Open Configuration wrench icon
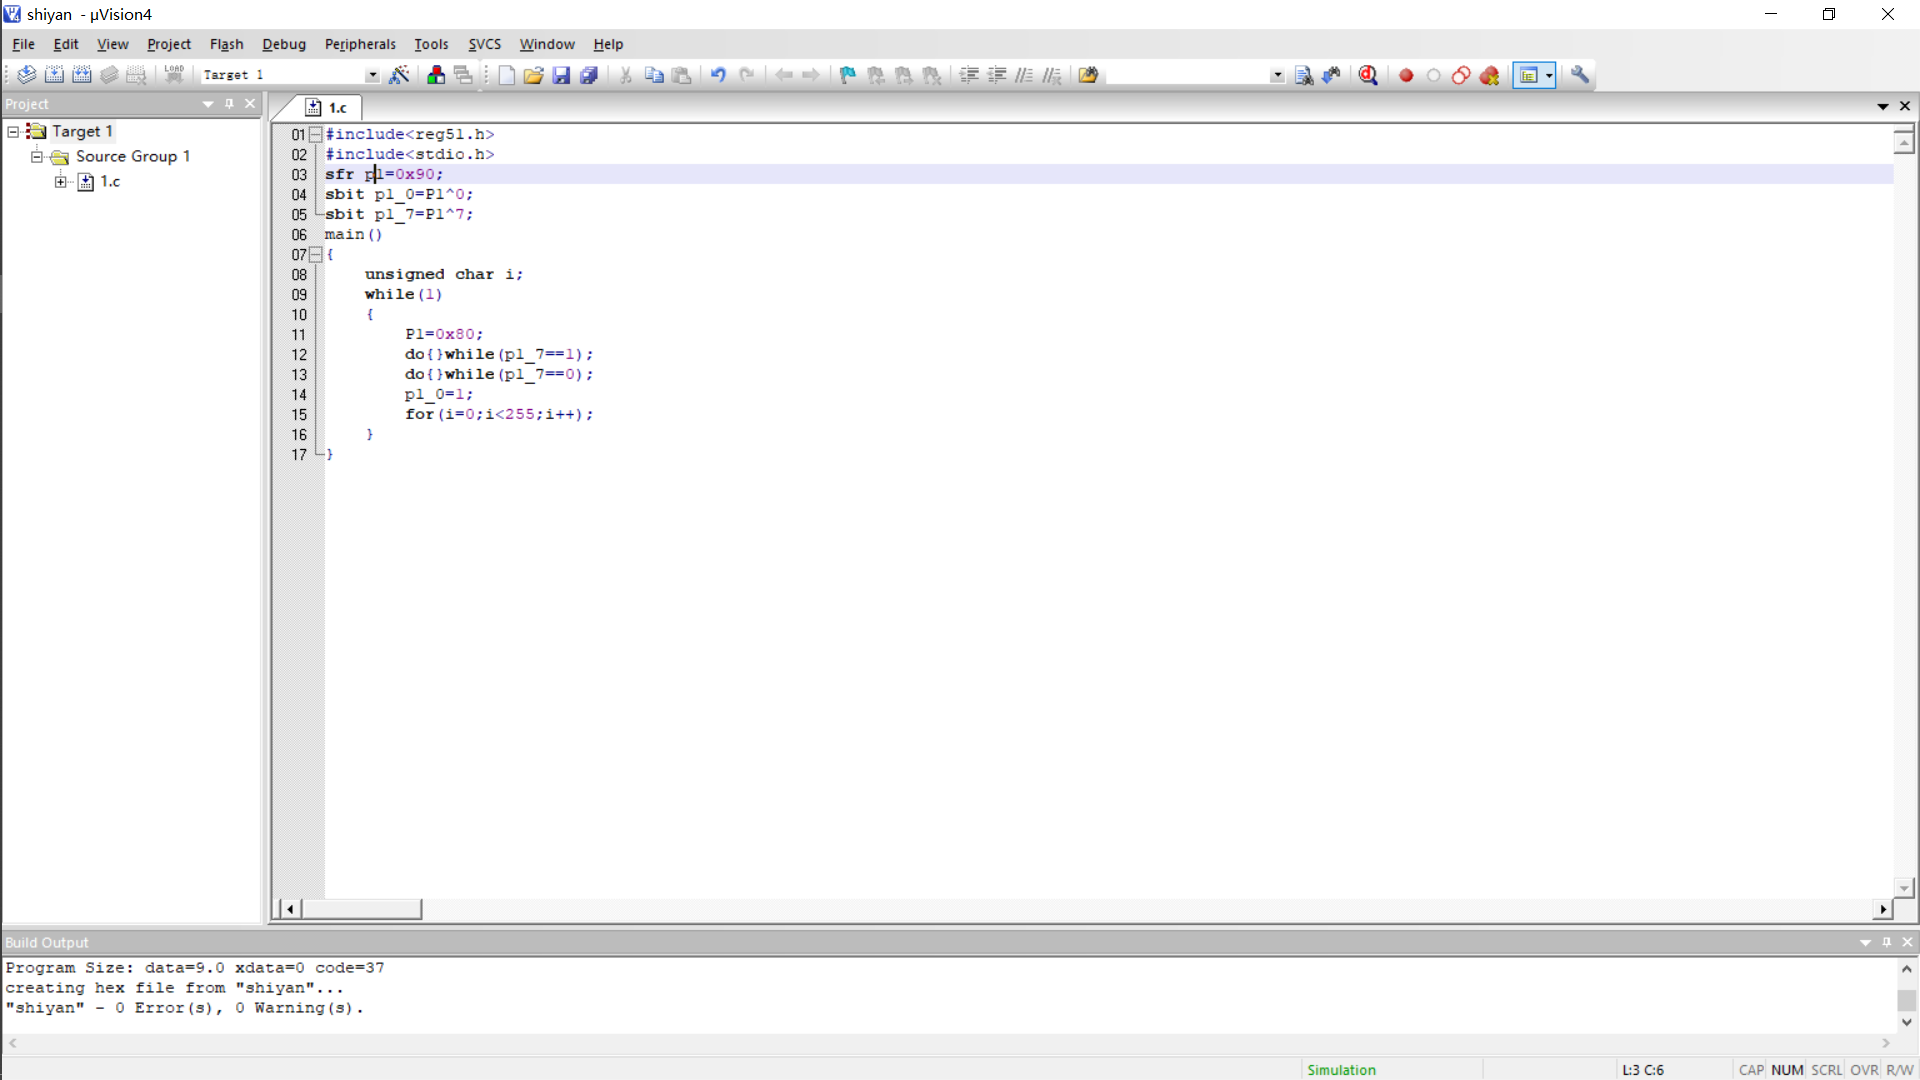The image size is (1920, 1080). 1580,75
